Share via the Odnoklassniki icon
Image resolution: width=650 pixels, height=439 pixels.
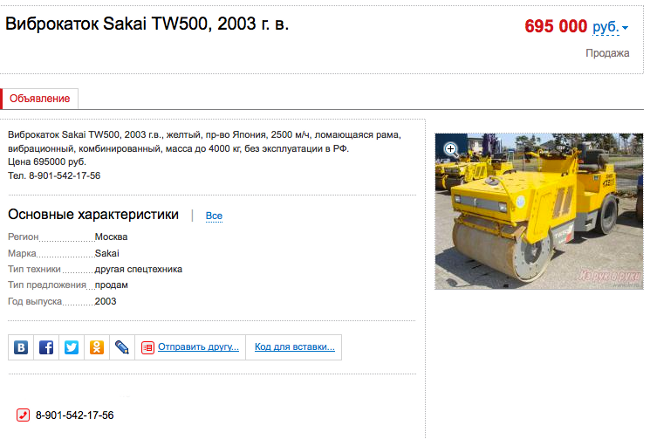click(x=97, y=347)
